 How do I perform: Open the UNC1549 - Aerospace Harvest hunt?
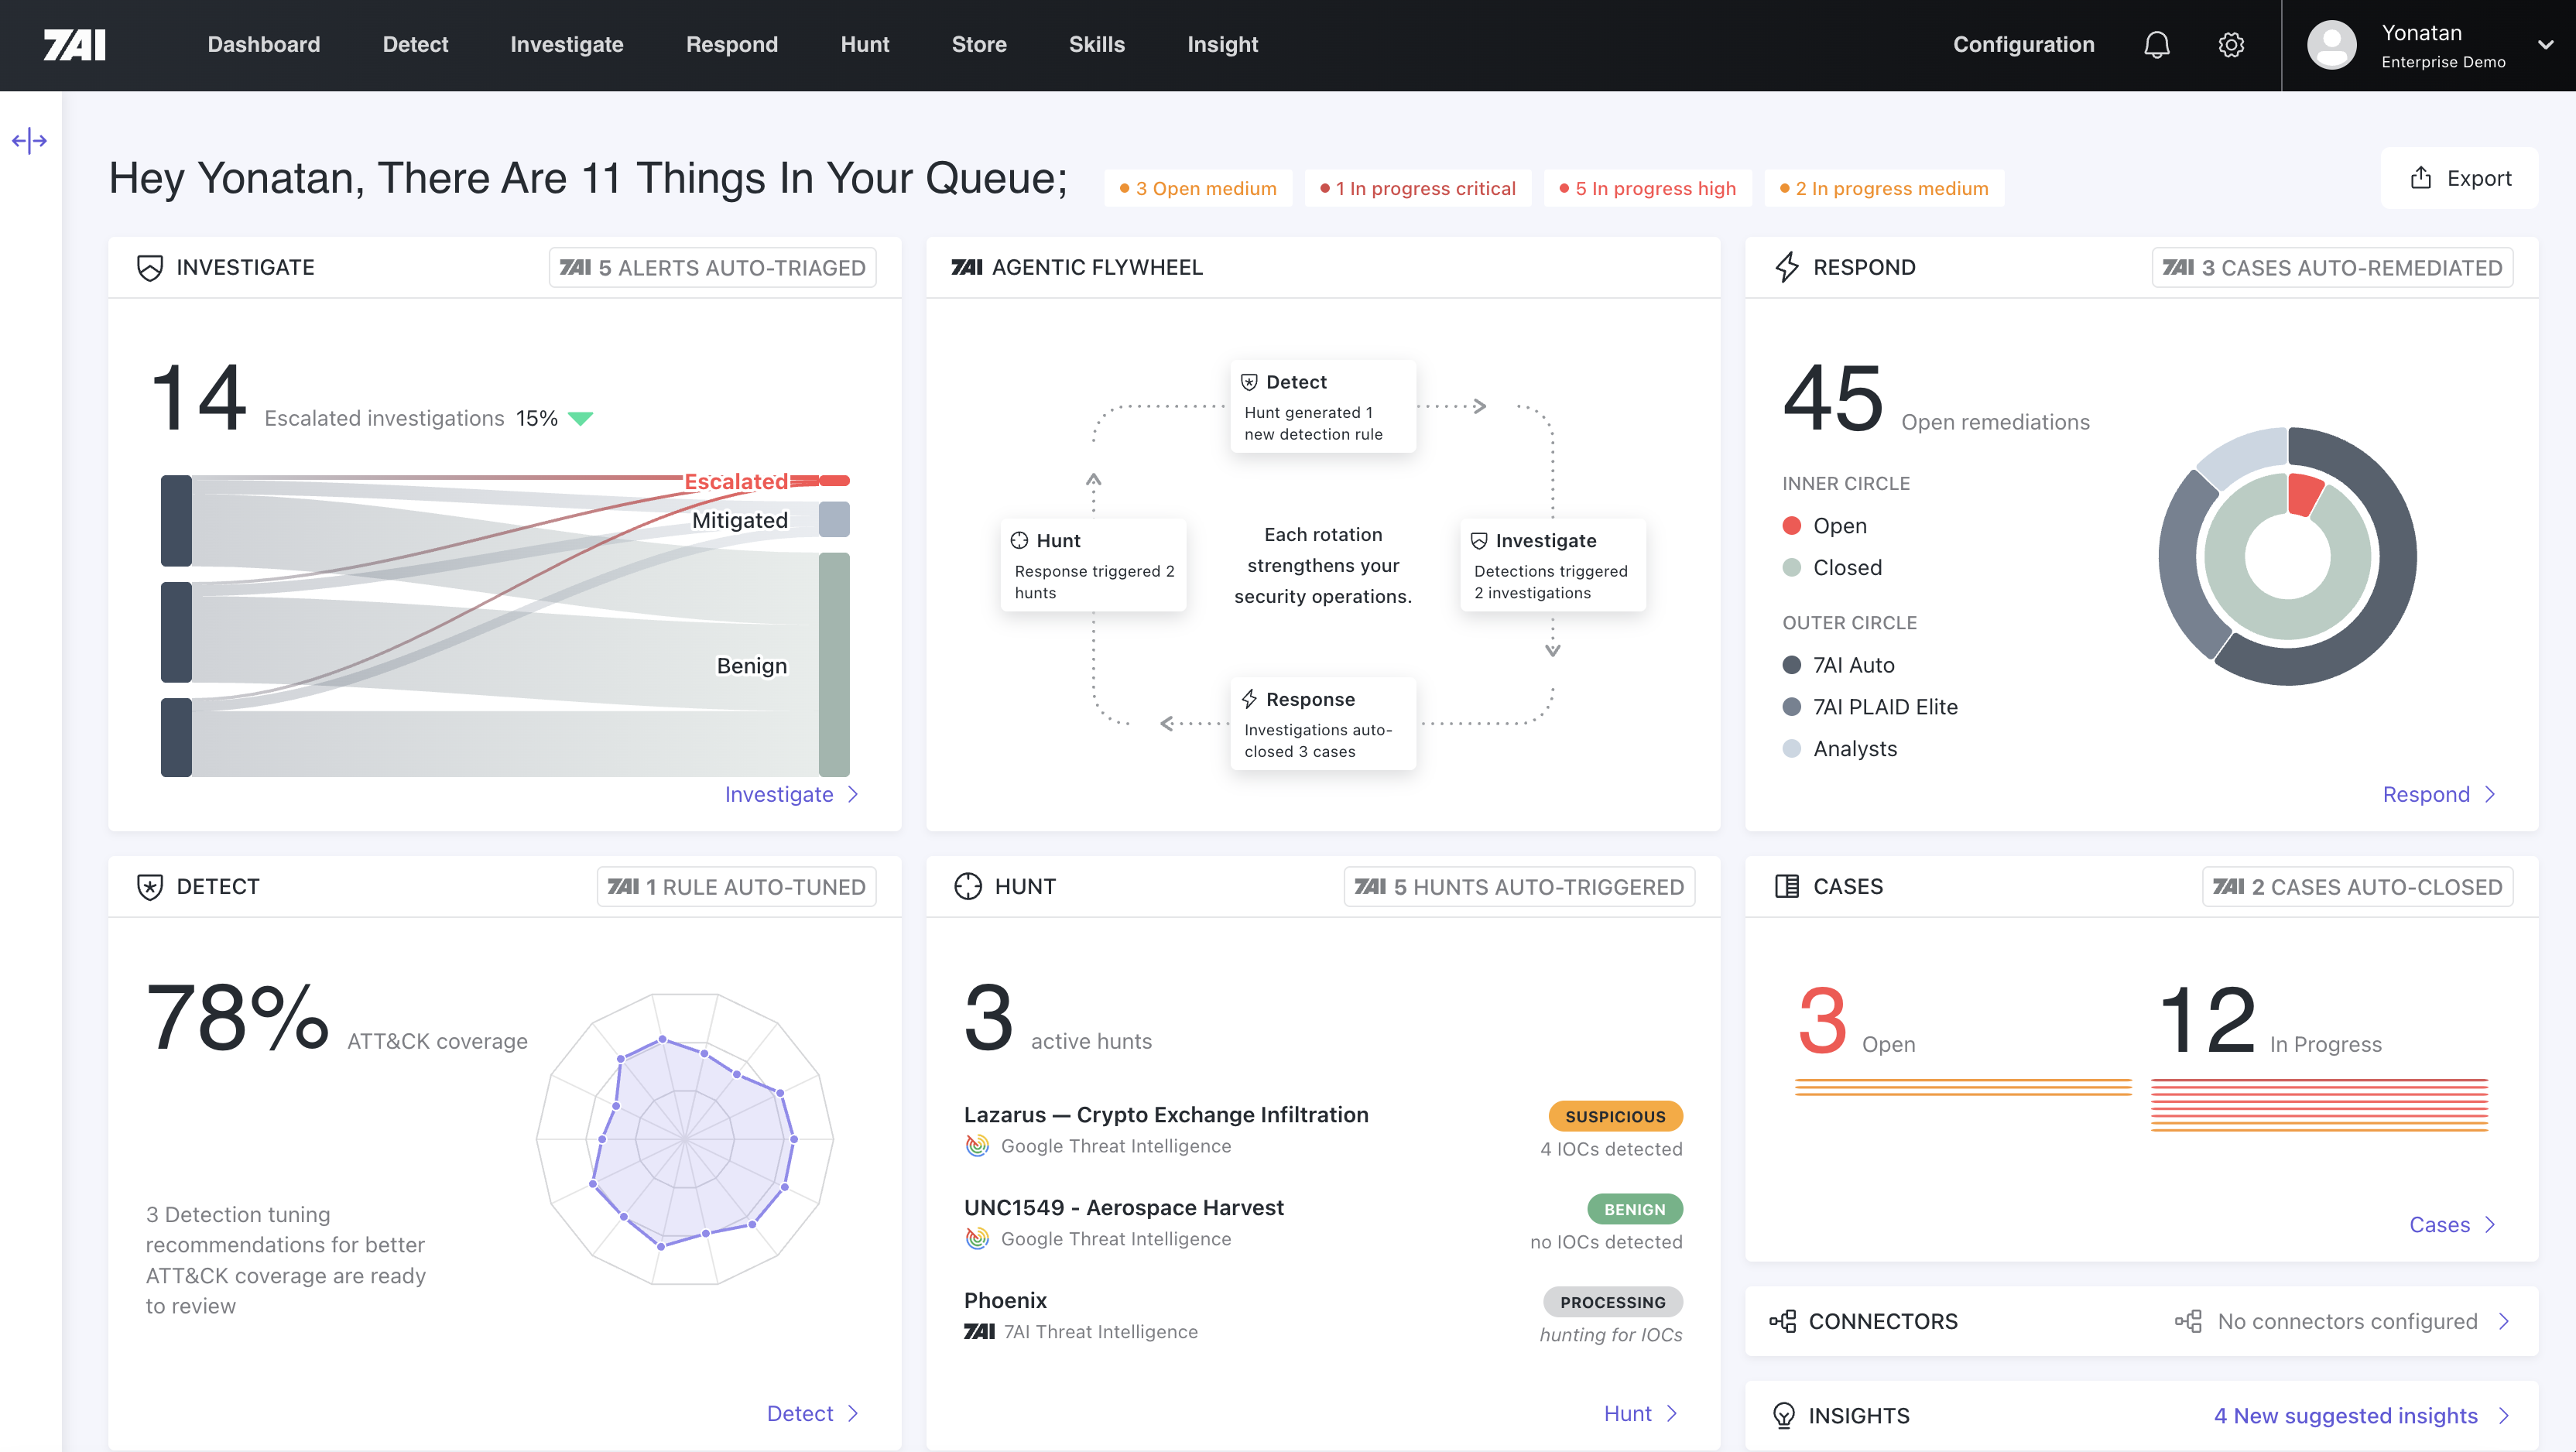1123,1207
